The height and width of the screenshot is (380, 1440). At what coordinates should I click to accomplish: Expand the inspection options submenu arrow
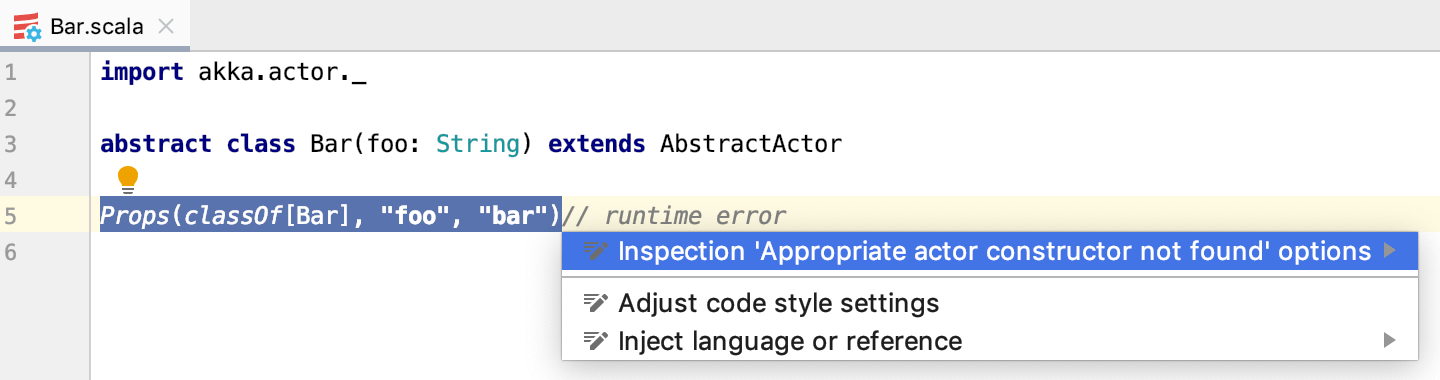tap(1389, 251)
